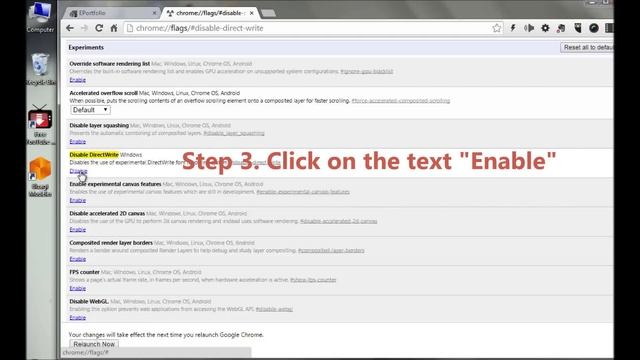Click #disable-webgl anchor link

coord(274,309)
